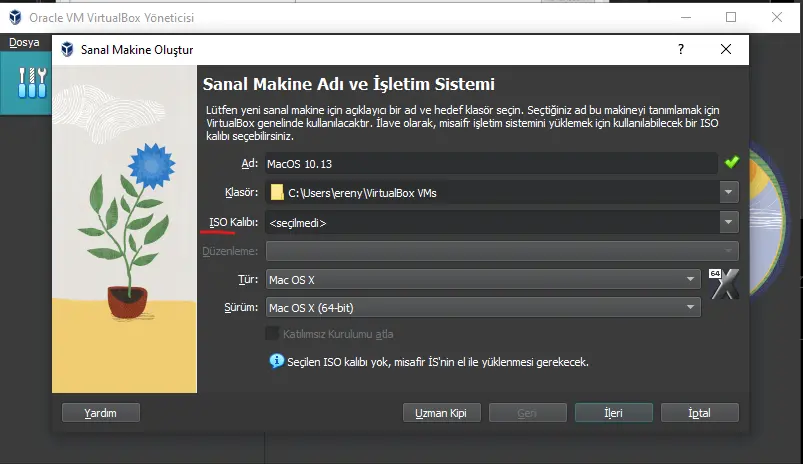803x464 pixels.
Task: Maximize the Oracle VM VirtualBox Yöneticisi window
Action: coord(731,17)
